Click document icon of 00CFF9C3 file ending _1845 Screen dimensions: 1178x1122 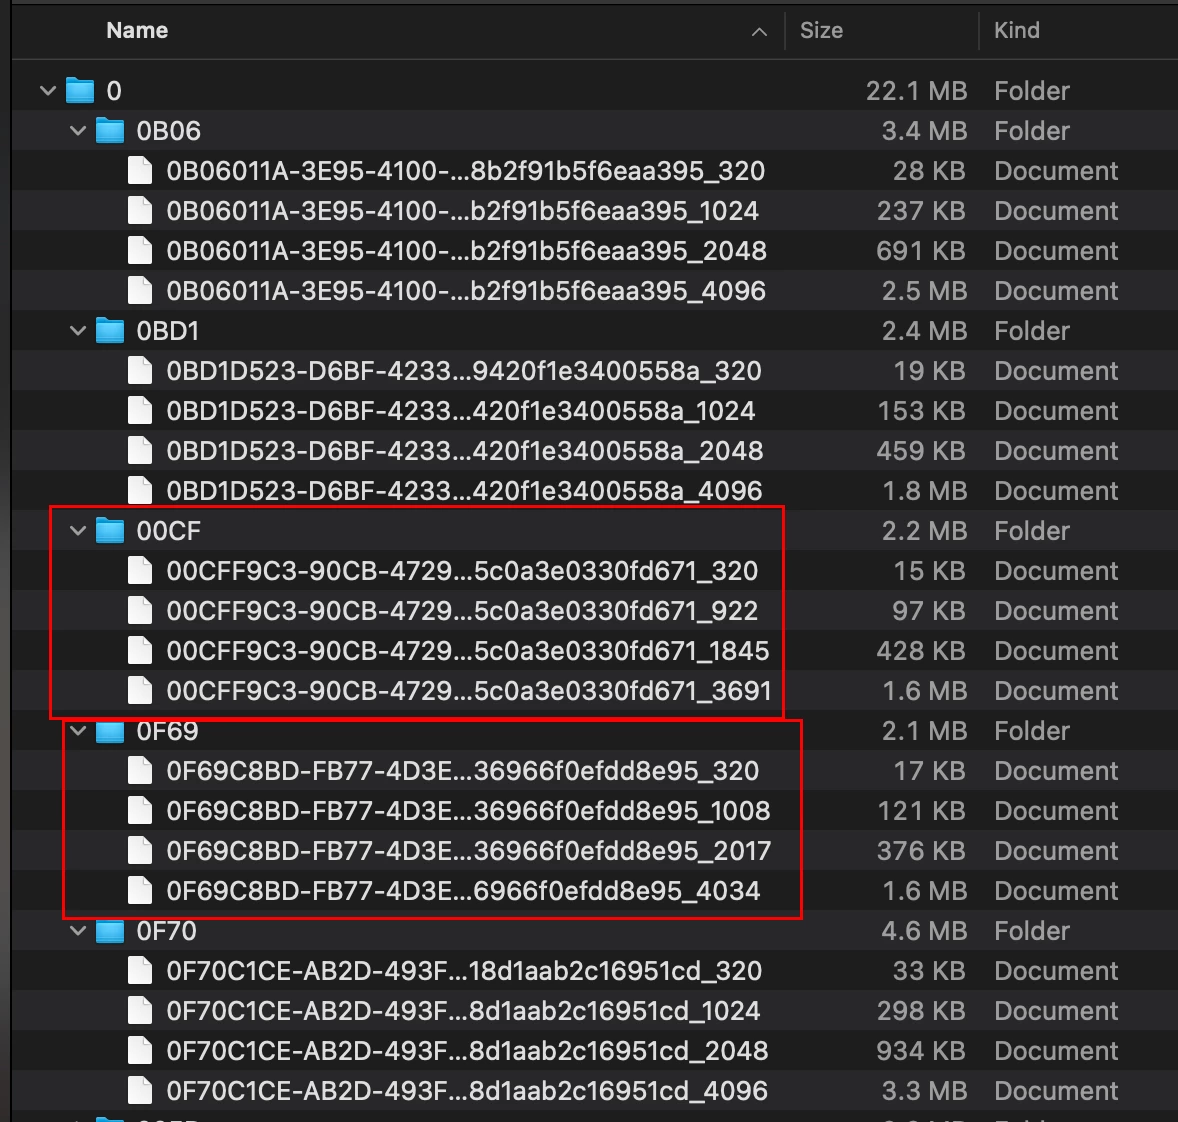140,650
